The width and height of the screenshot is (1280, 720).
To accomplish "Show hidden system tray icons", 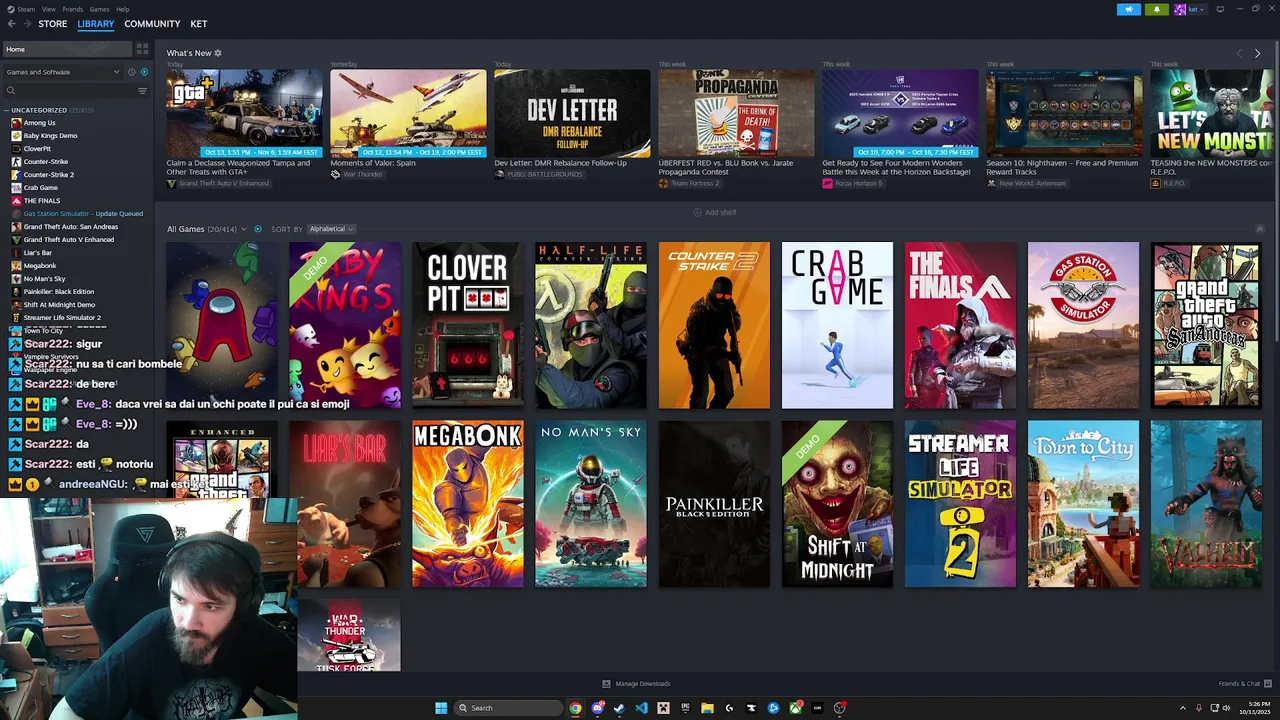I will pos(1183,708).
